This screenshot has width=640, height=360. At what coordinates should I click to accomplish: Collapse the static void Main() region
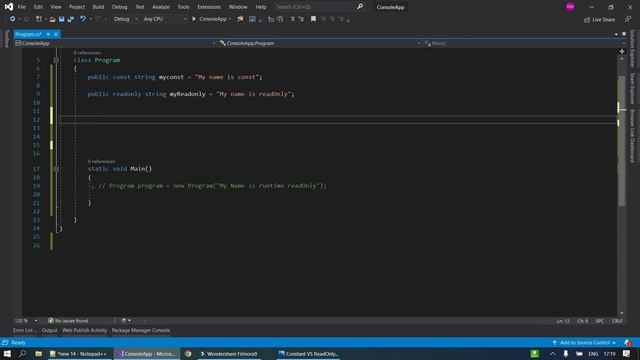pyautogui.click(x=56, y=169)
